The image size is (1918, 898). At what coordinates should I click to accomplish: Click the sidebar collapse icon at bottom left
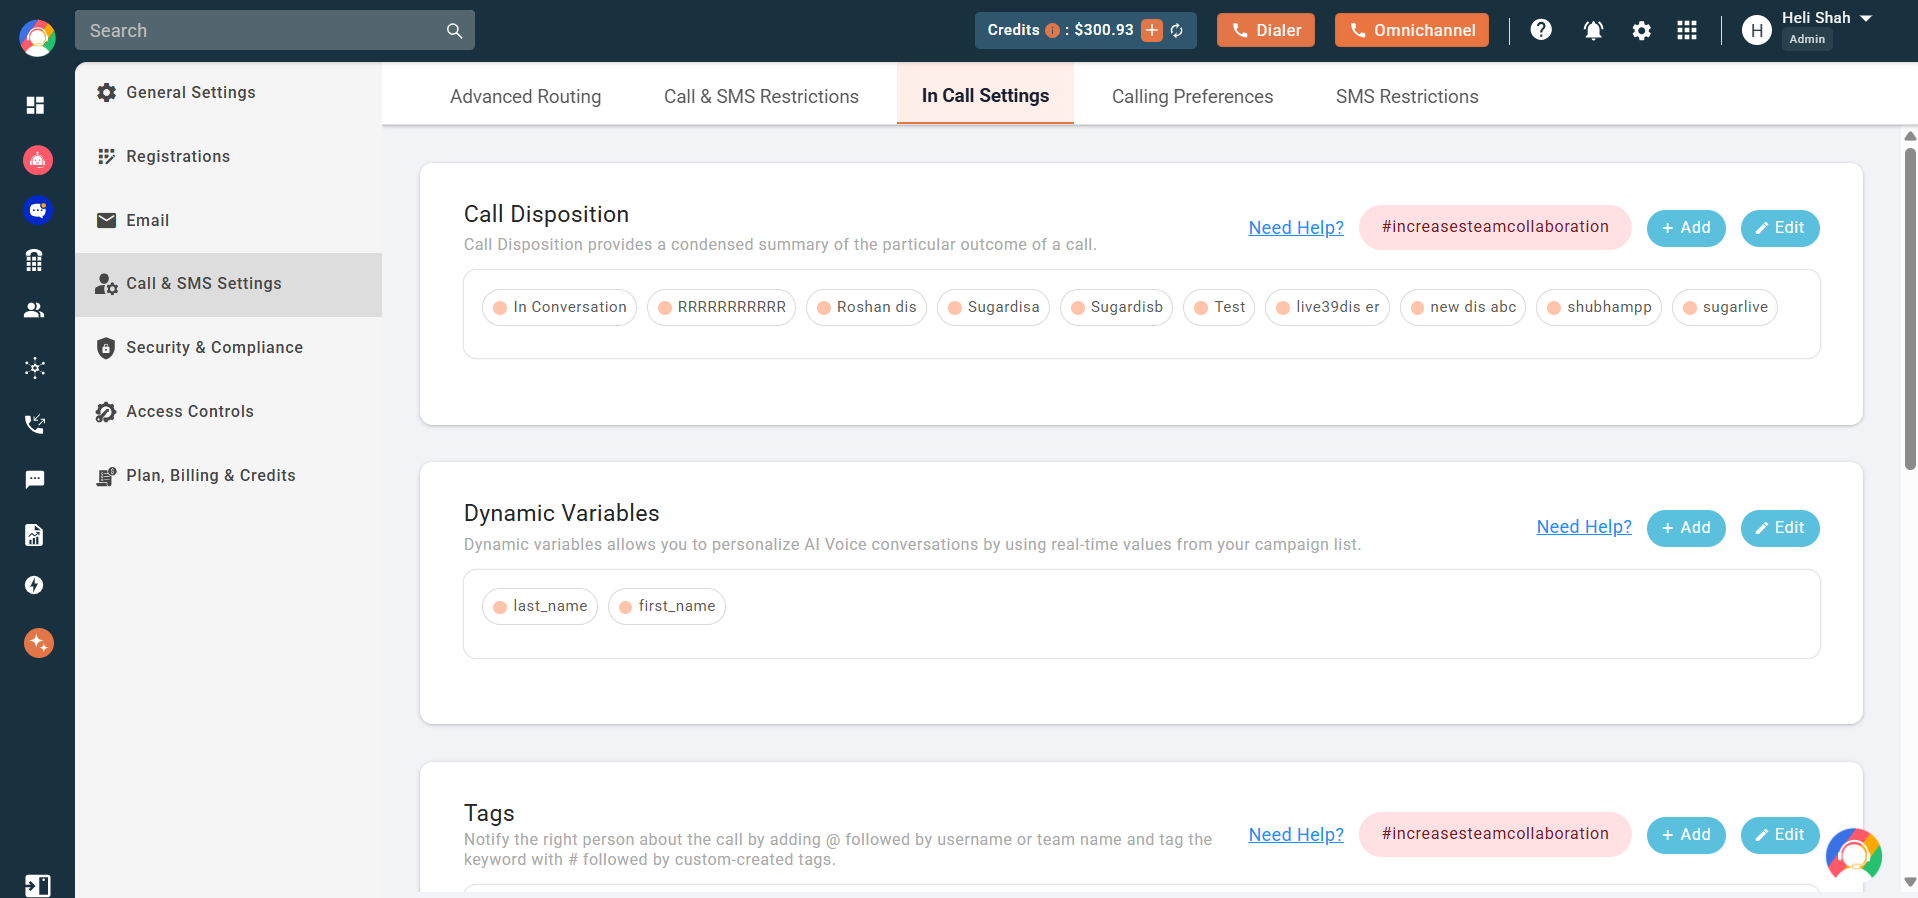point(37,885)
